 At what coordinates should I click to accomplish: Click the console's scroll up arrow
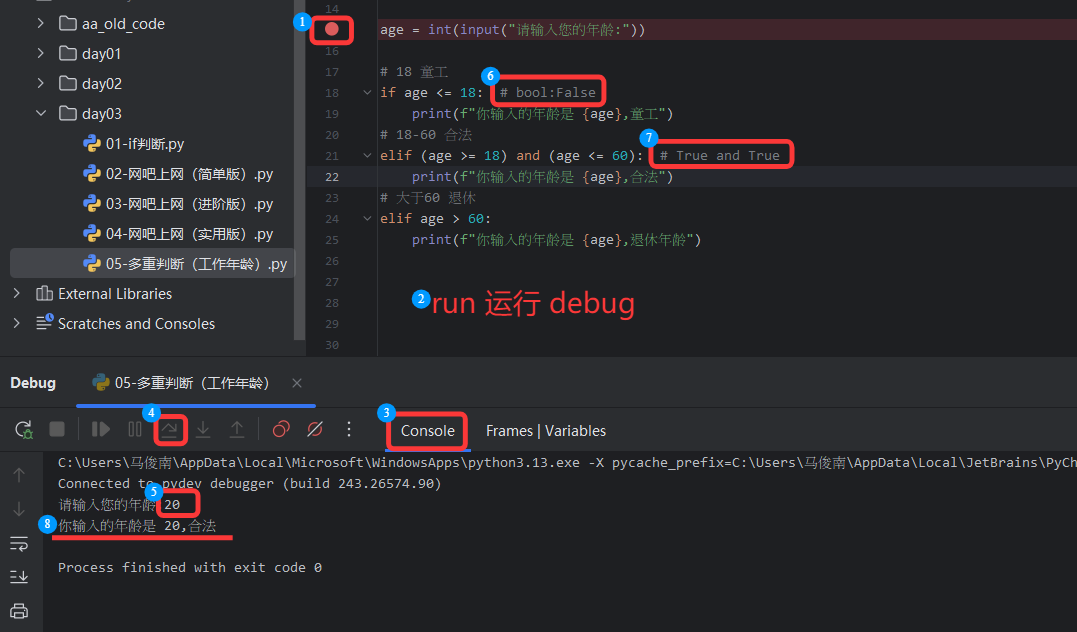[x=19, y=475]
